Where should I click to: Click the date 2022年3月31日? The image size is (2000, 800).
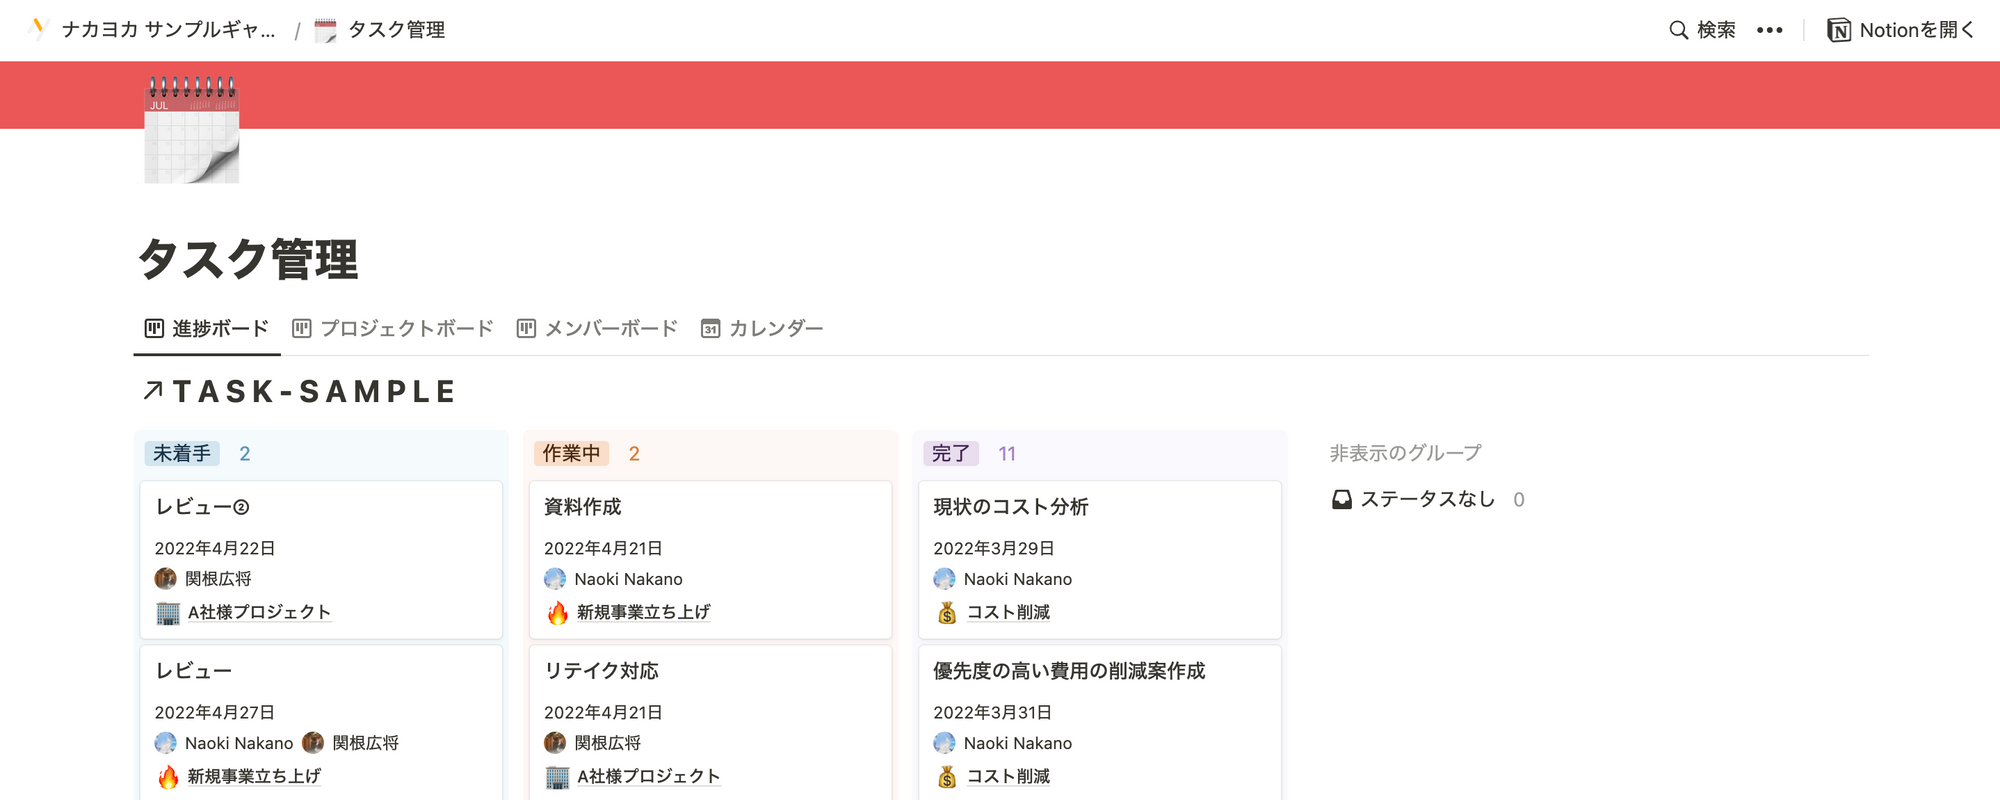[993, 712]
